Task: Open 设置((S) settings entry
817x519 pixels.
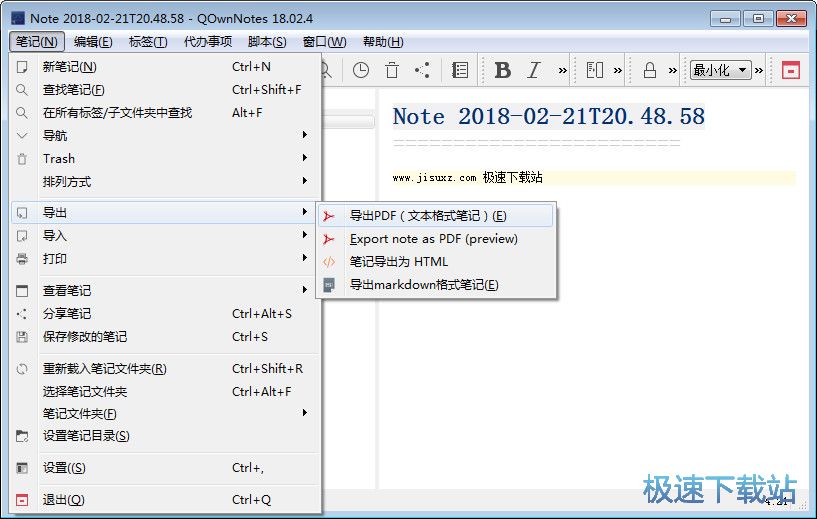Action: (164, 468)
